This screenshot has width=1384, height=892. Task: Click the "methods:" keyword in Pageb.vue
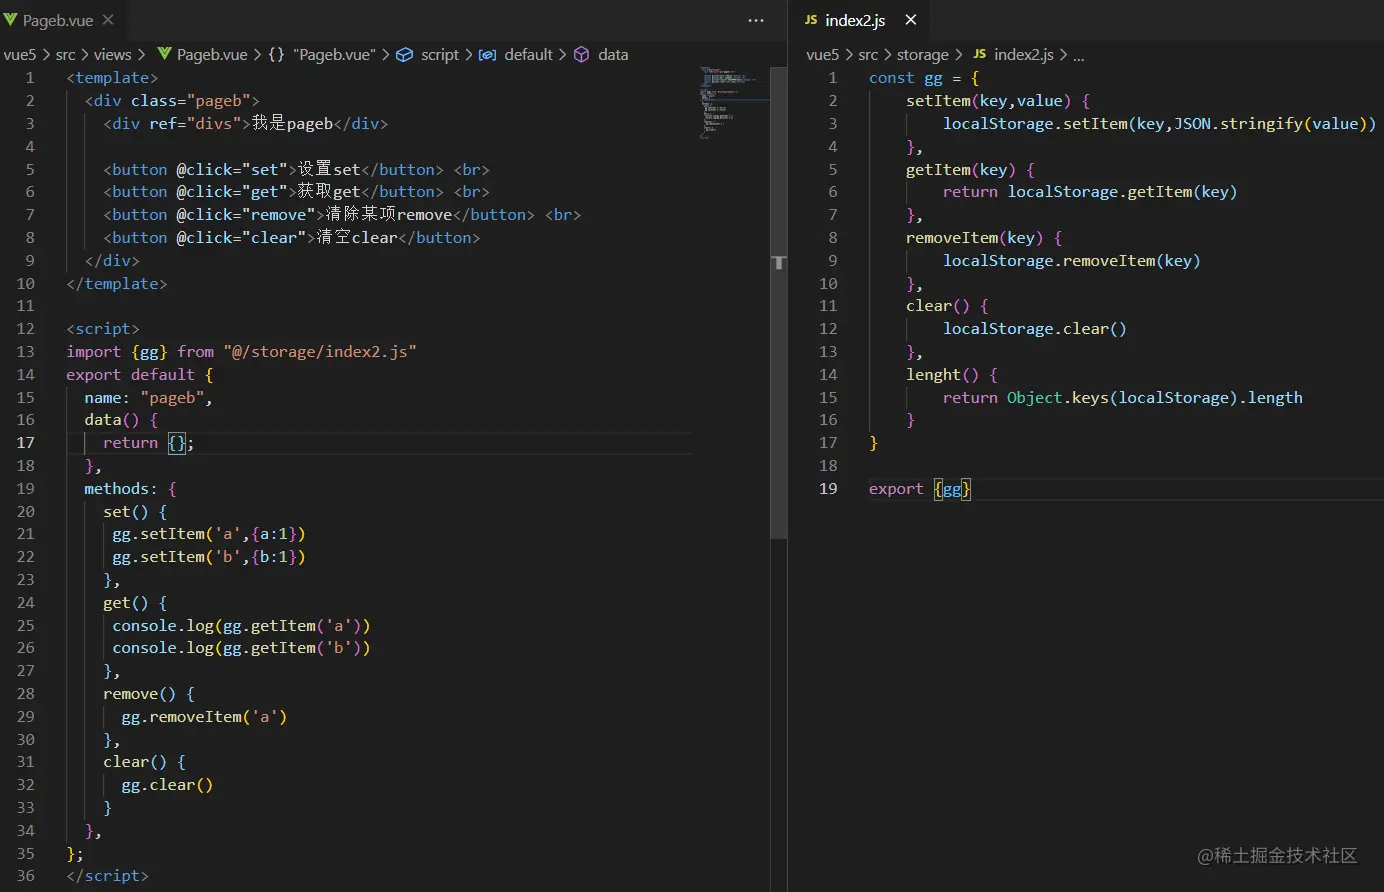point(121,489)
